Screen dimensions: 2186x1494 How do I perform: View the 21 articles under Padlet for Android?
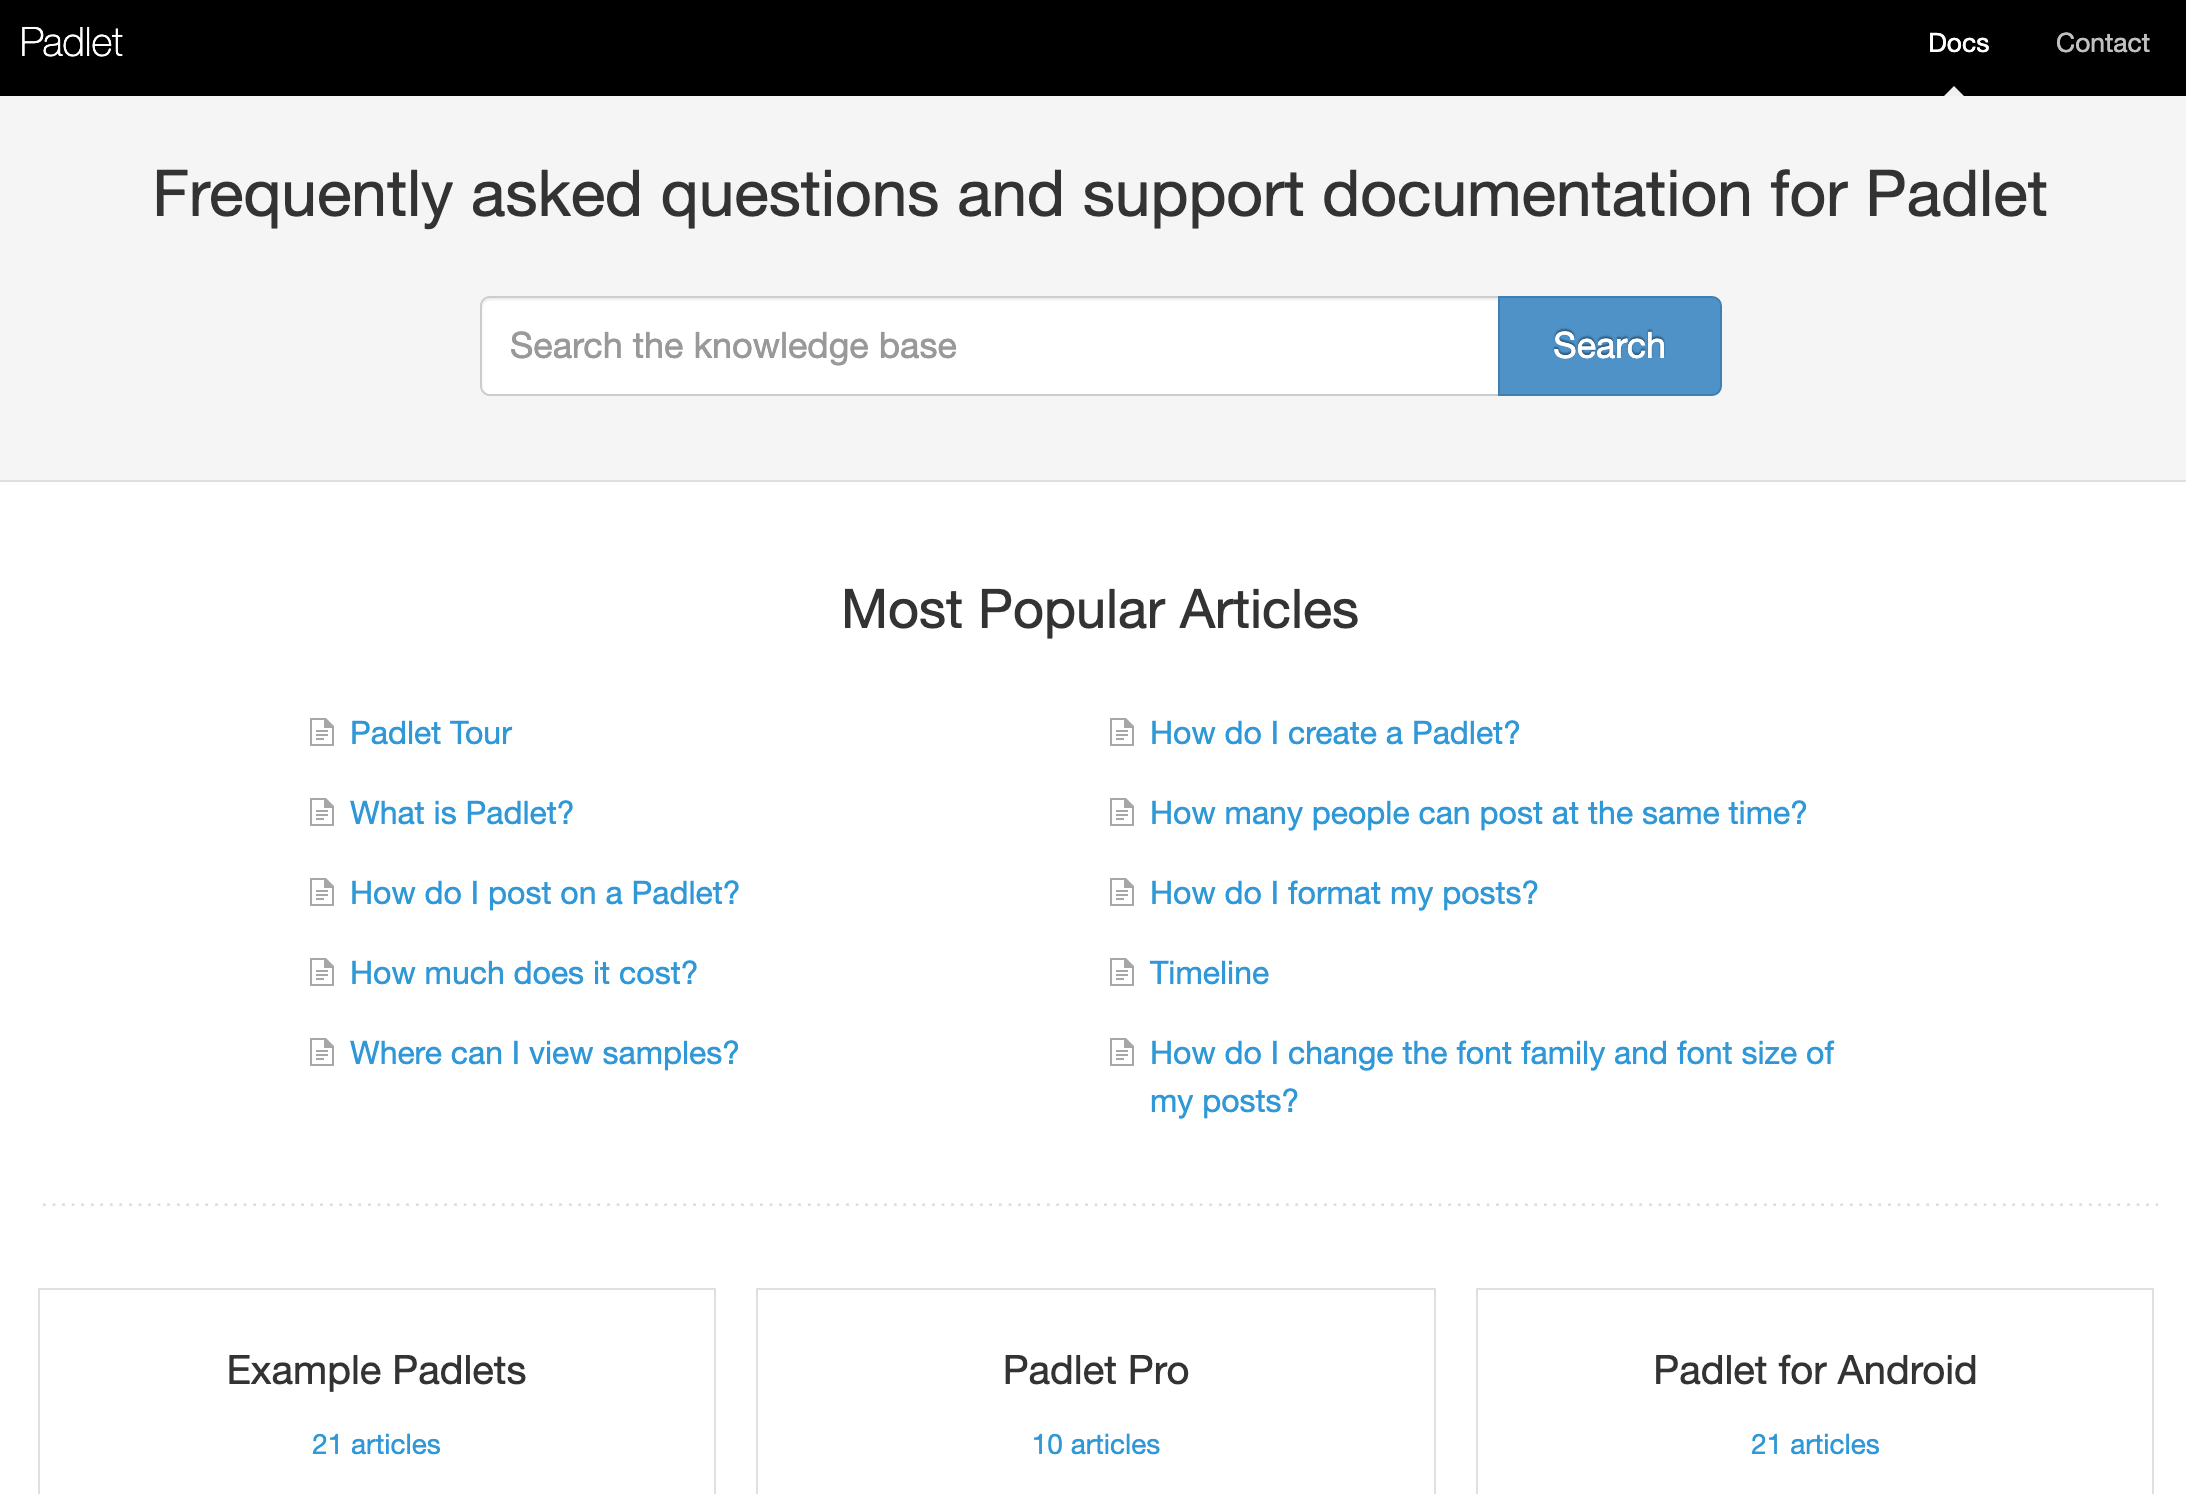pos(1814,1444)
